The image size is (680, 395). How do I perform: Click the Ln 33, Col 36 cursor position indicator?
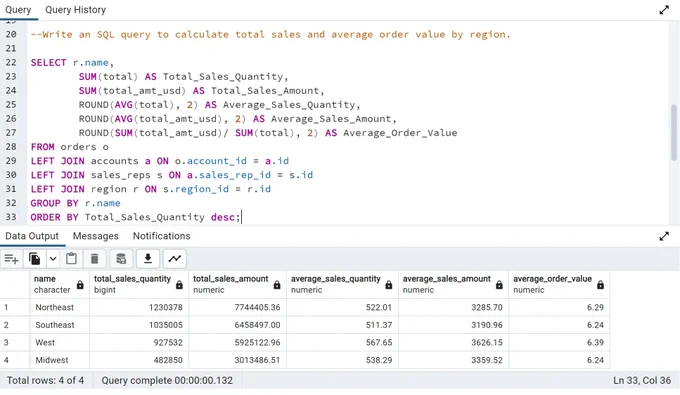coord(642,381)
